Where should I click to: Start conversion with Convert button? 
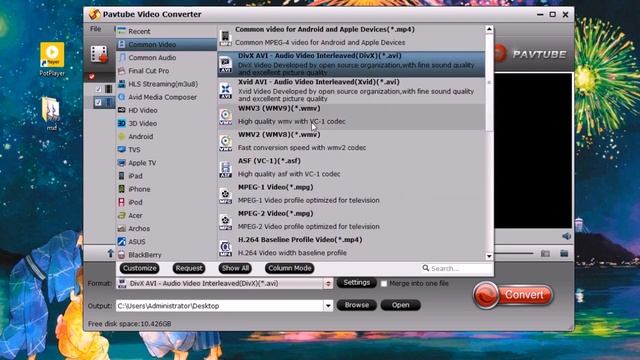point(513,295)
